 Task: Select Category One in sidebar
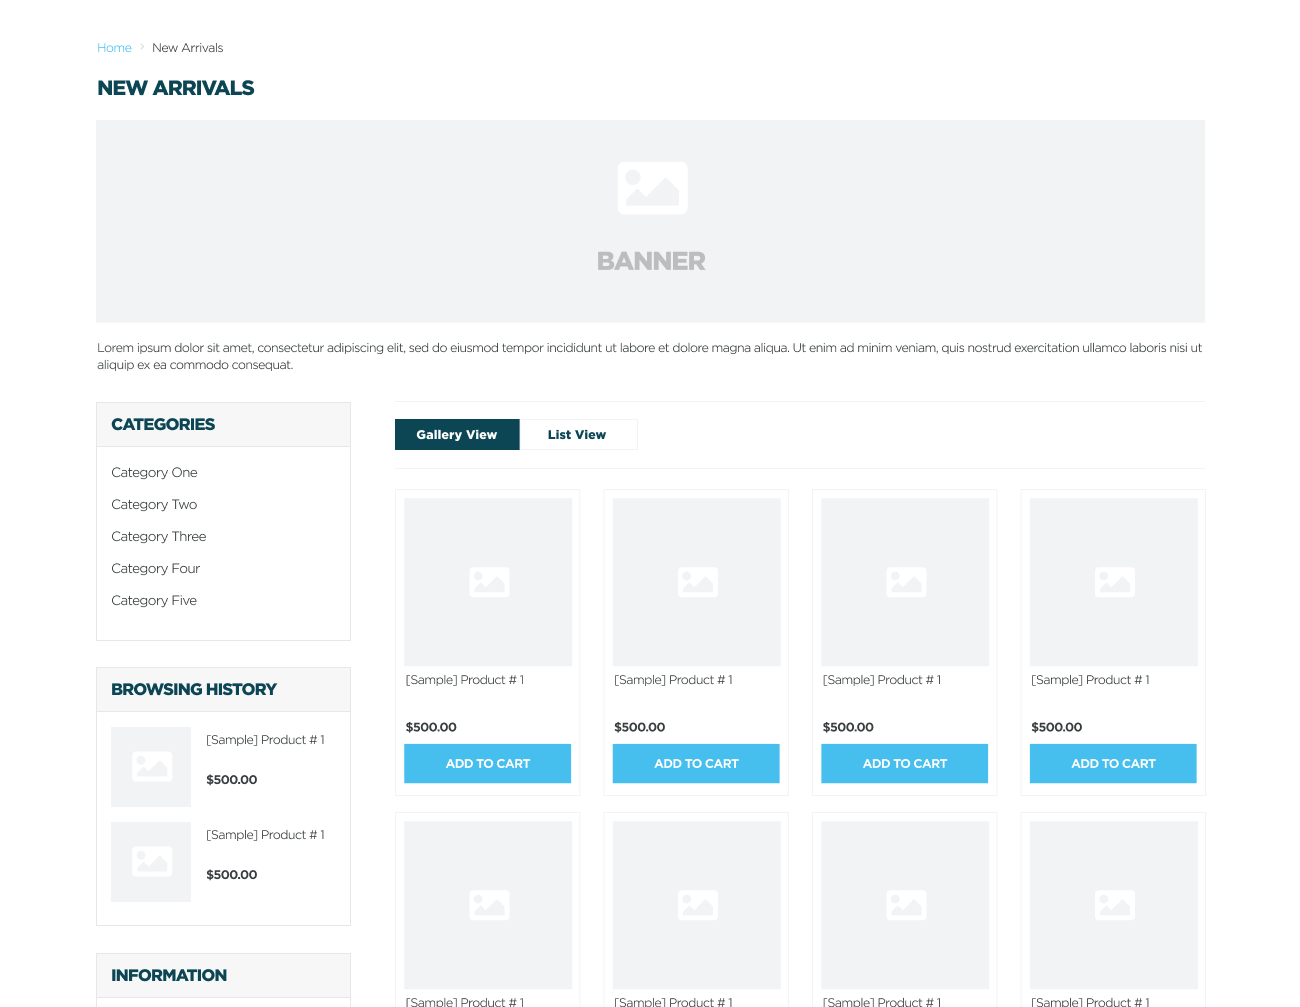pos(154,473)
